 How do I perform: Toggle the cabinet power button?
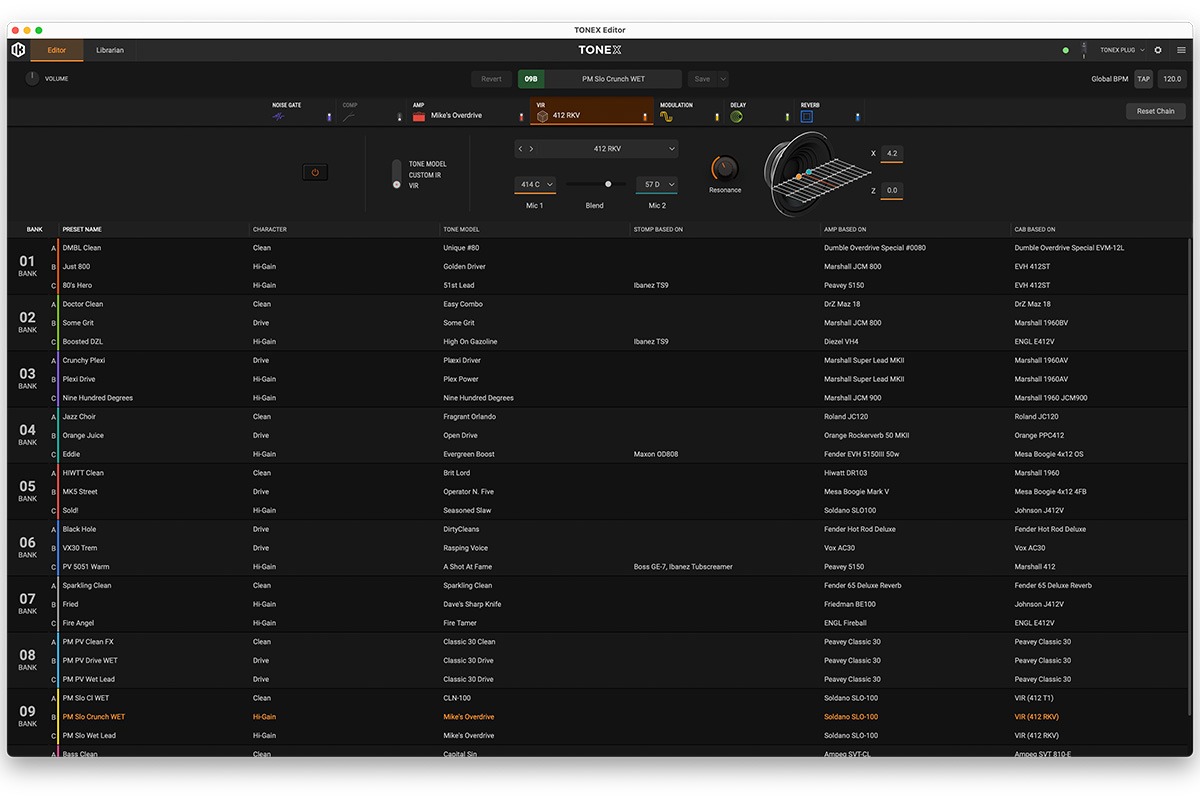[315, 172]
